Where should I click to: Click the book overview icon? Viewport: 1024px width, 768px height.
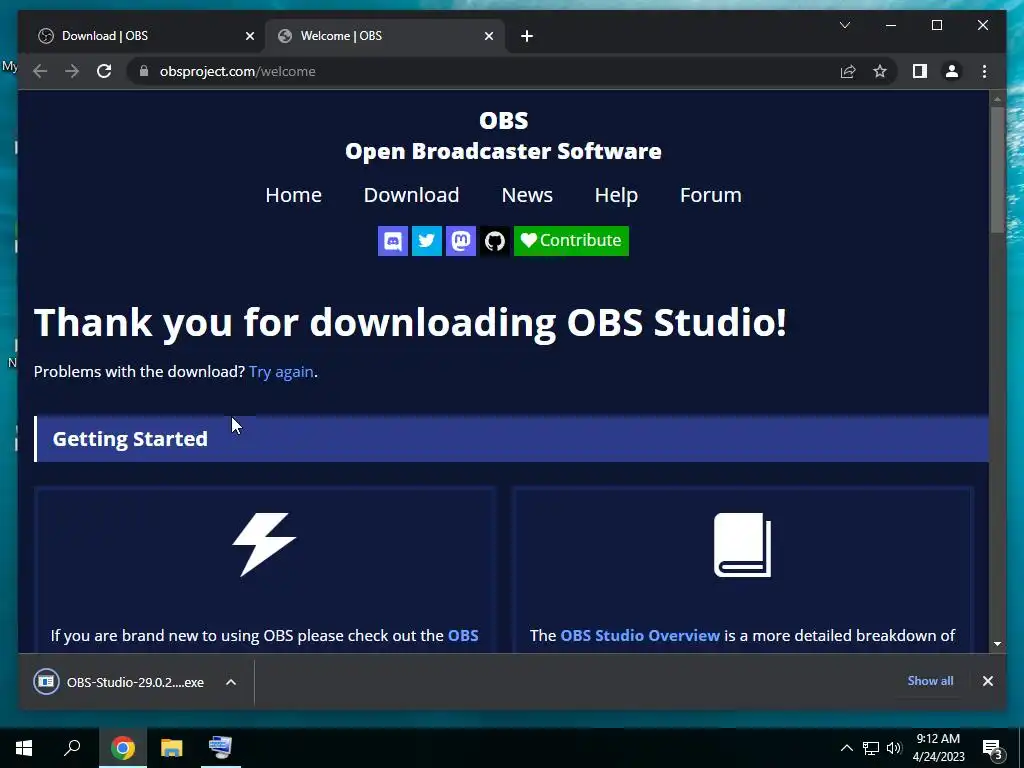click(743, 545)
